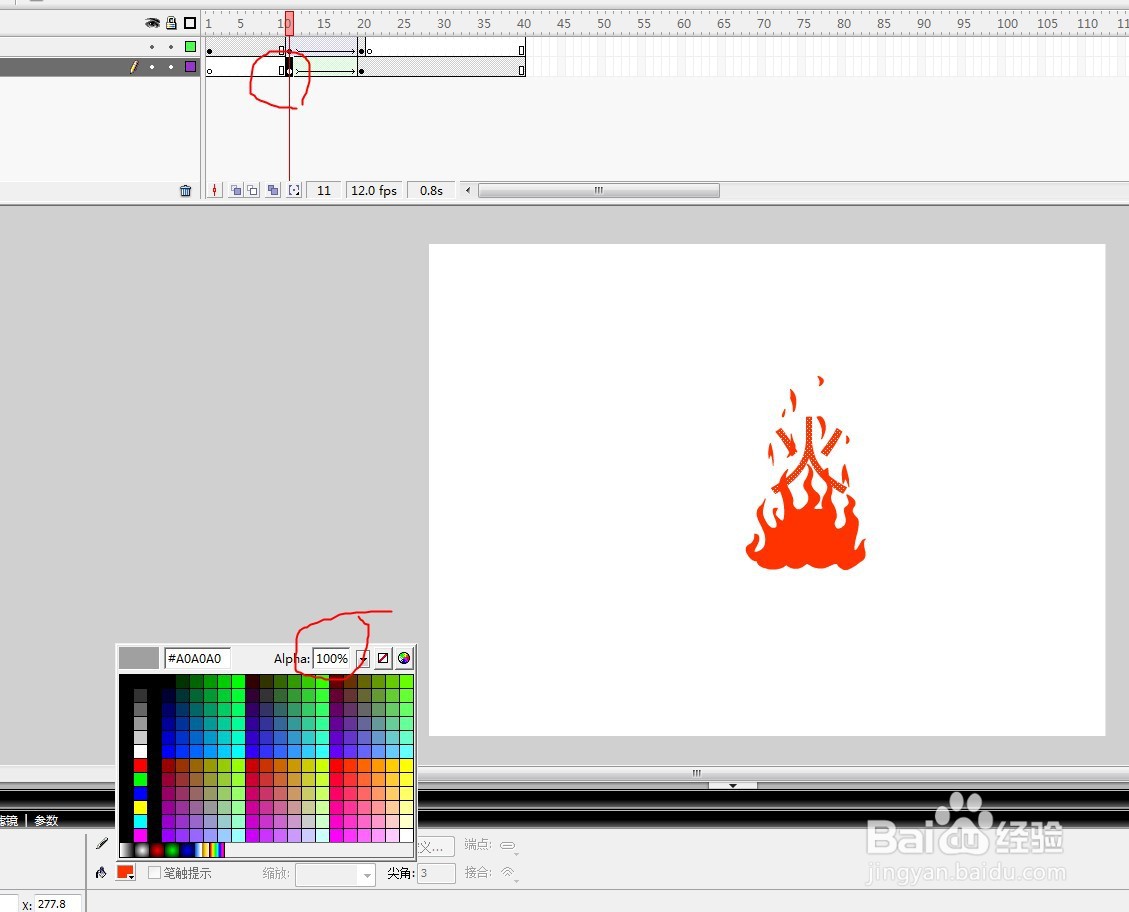
Task: Open the Alpha slider dropdown arrow
Action: 363,659
